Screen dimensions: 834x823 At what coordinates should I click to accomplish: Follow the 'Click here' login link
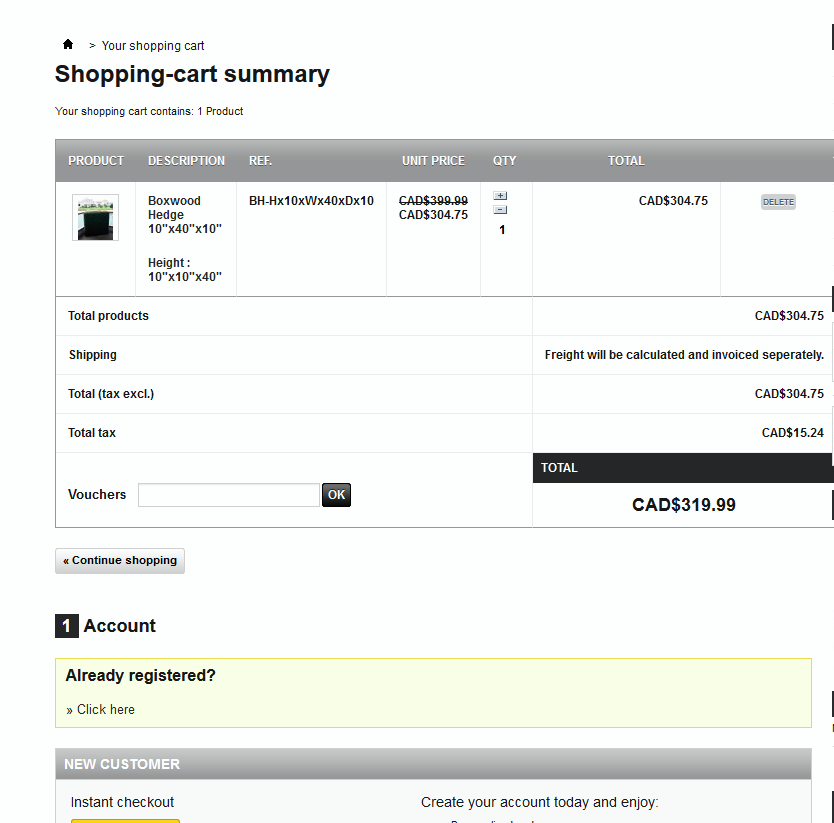(x=105, y=710)
